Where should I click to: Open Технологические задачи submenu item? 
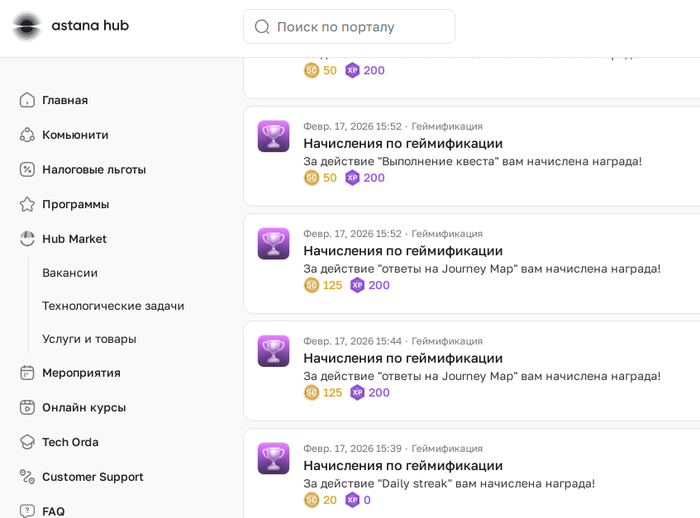tap(113, 306)
